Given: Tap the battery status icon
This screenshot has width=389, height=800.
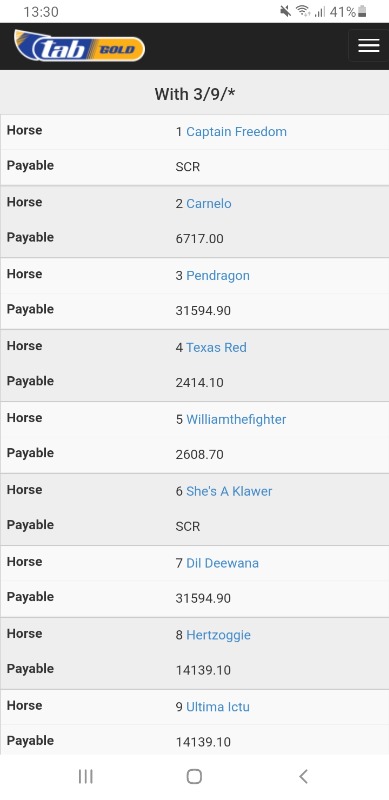Looking at the screenshot, I should point(362,11).
